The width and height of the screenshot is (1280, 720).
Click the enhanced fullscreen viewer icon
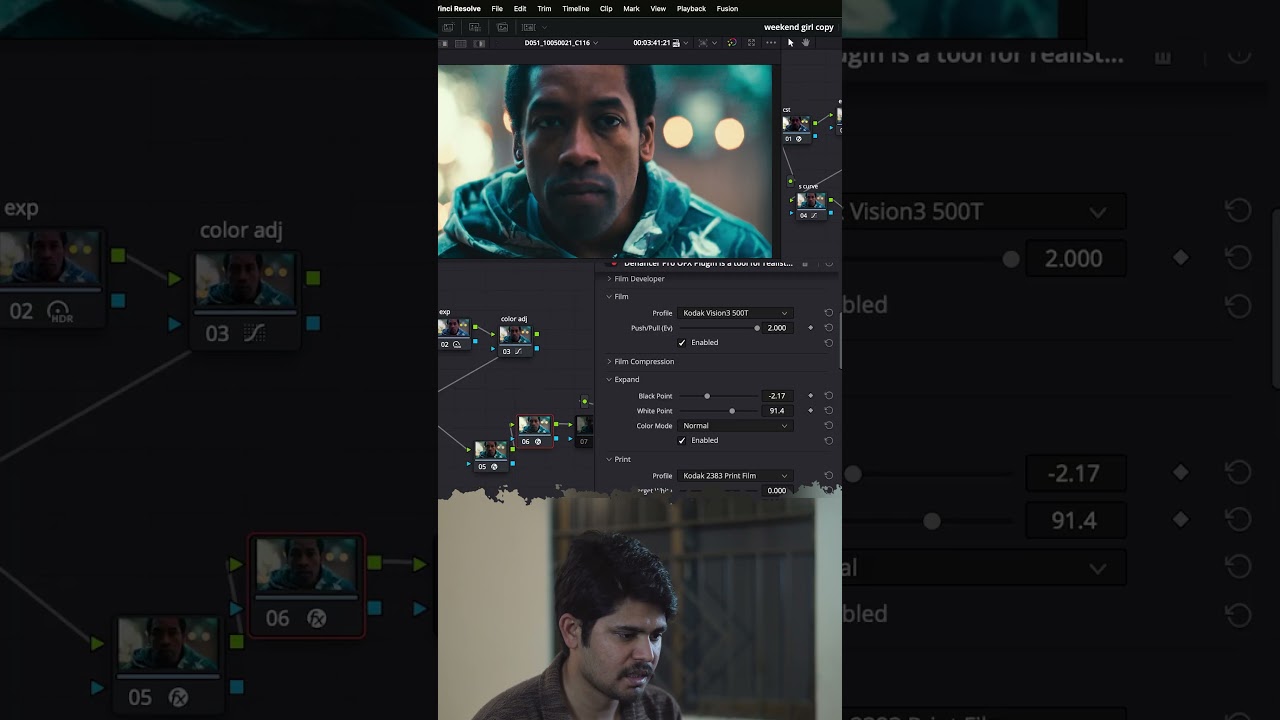click(751, 43)
